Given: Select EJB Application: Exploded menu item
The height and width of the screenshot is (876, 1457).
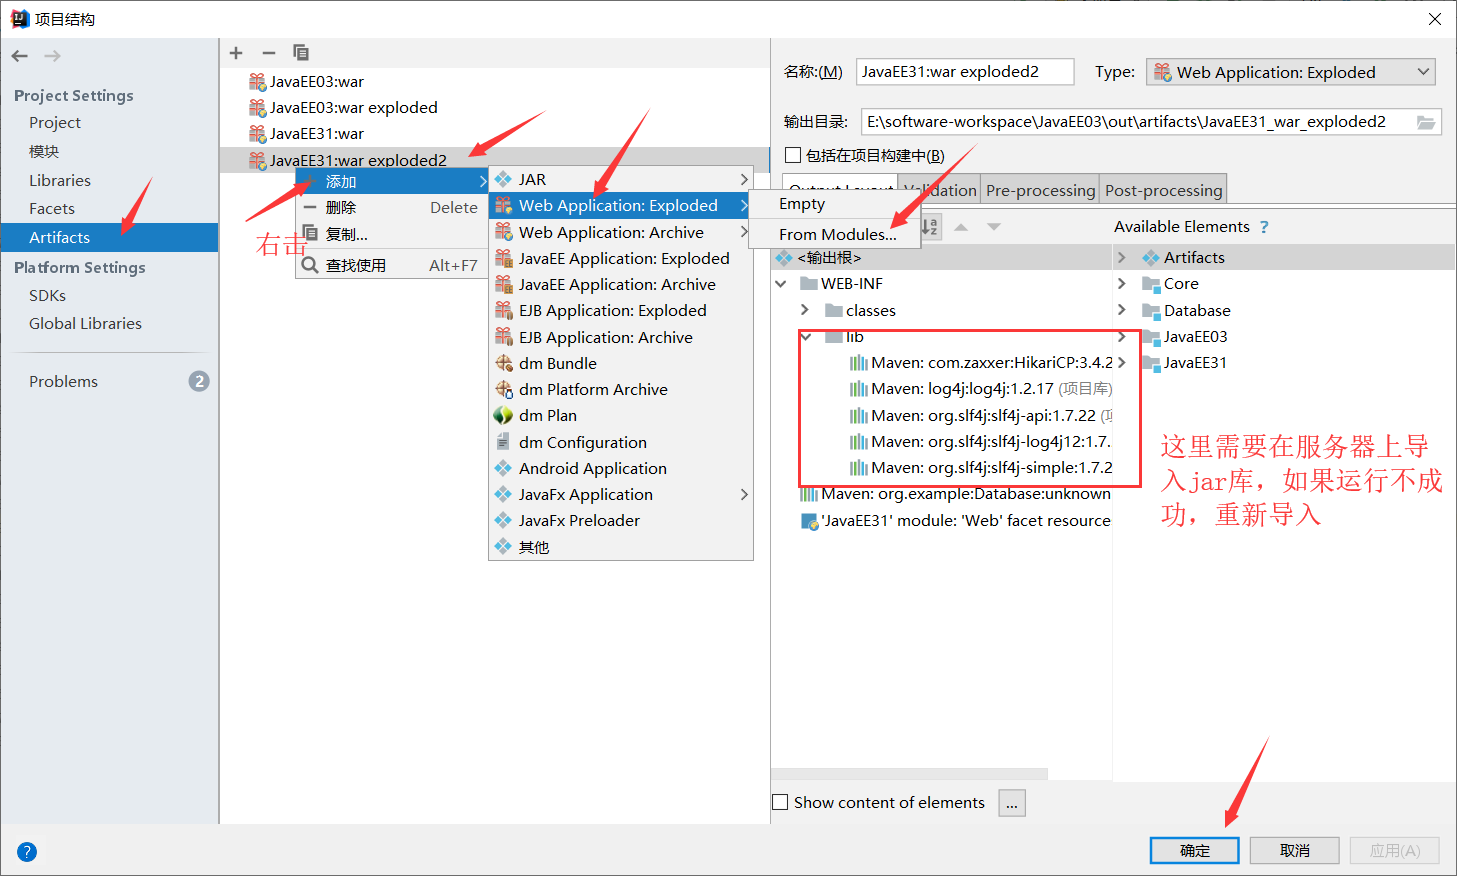Looking at the screenshot, I should click(x=621, y=310).
